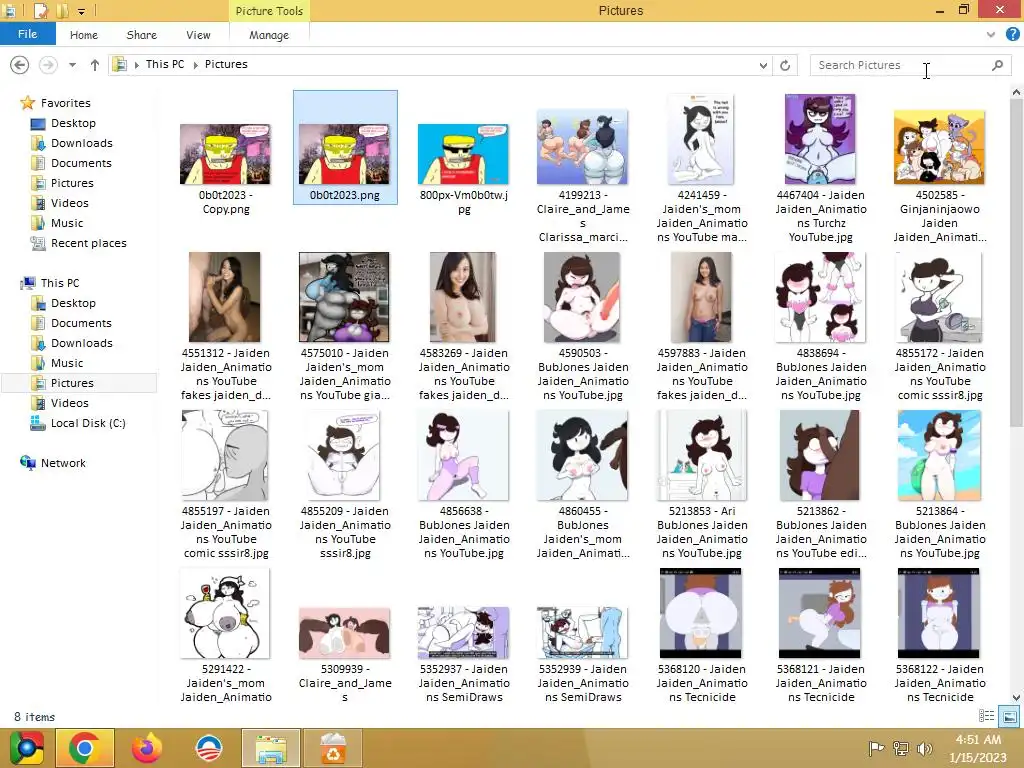Viewport: 1024px width, 768px height.
Task: Open Help with the question mark icon
Action: tap(1013, 35)
